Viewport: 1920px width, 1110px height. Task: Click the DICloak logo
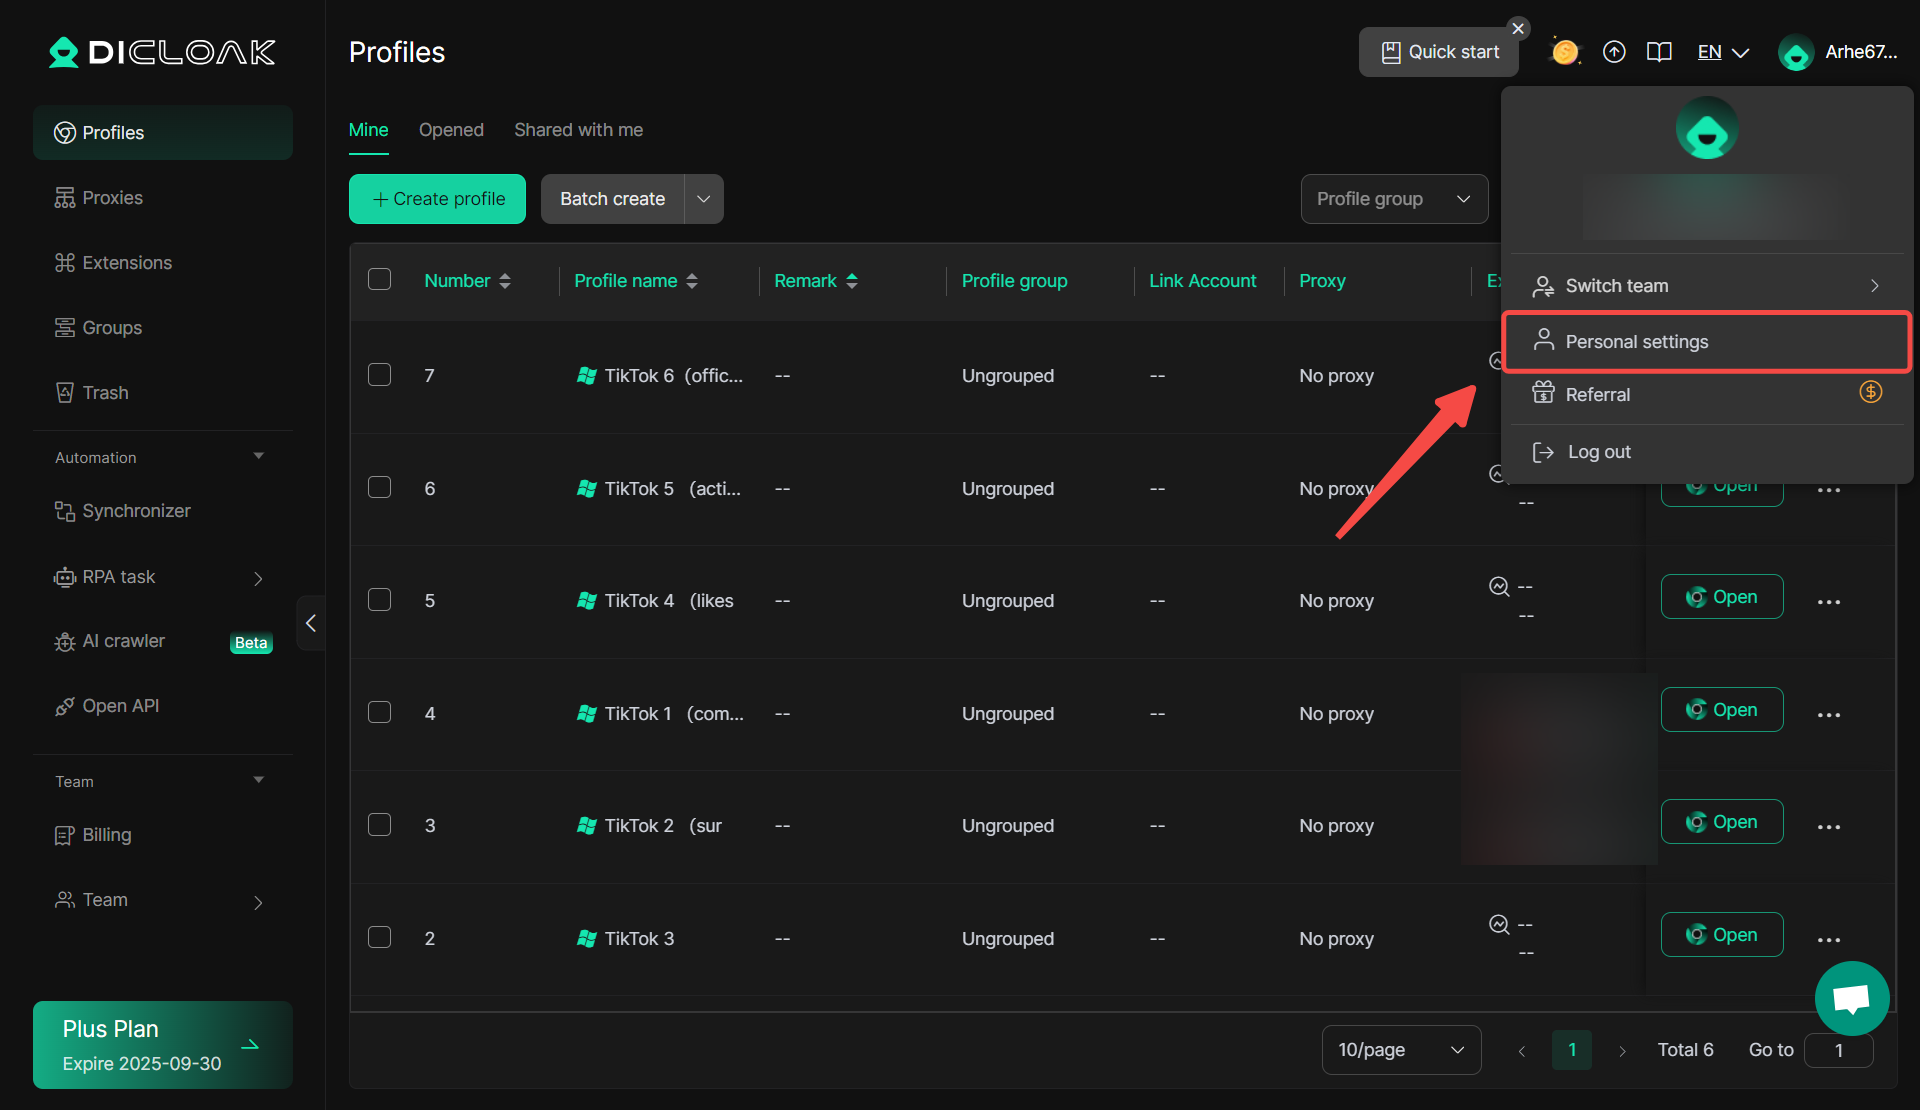[x=163, y=52]
